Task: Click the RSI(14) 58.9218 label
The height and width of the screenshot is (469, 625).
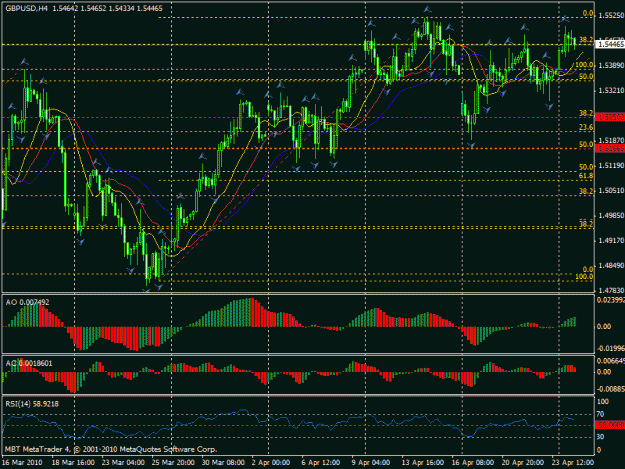Action: pyautogui.click(x=32, y=404)
